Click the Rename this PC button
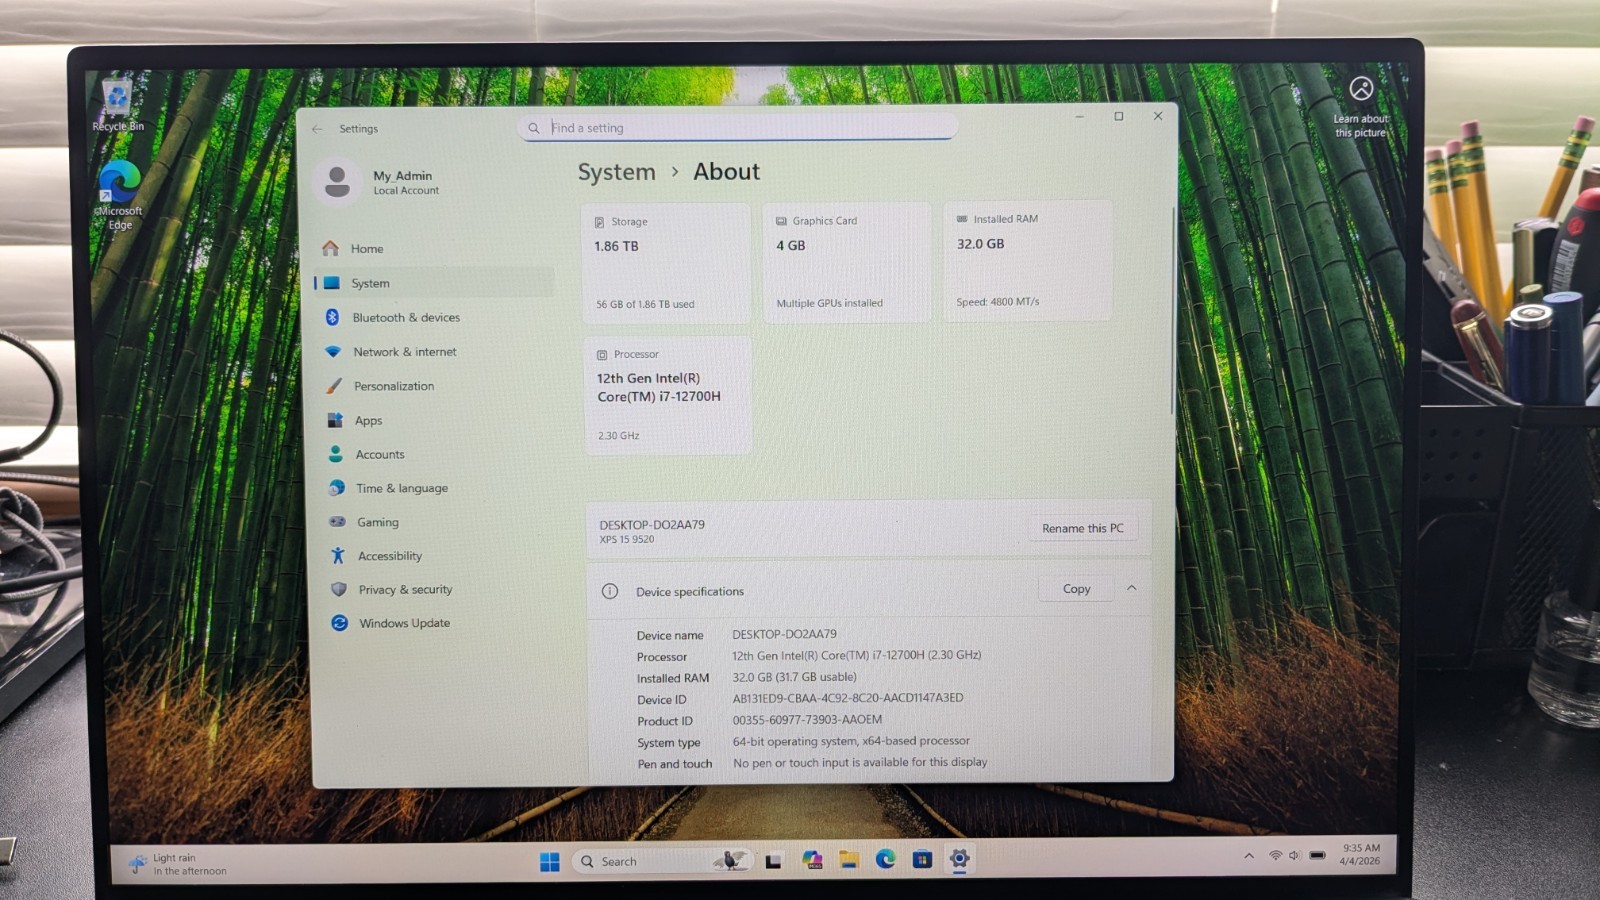 tap(1082, 528)
